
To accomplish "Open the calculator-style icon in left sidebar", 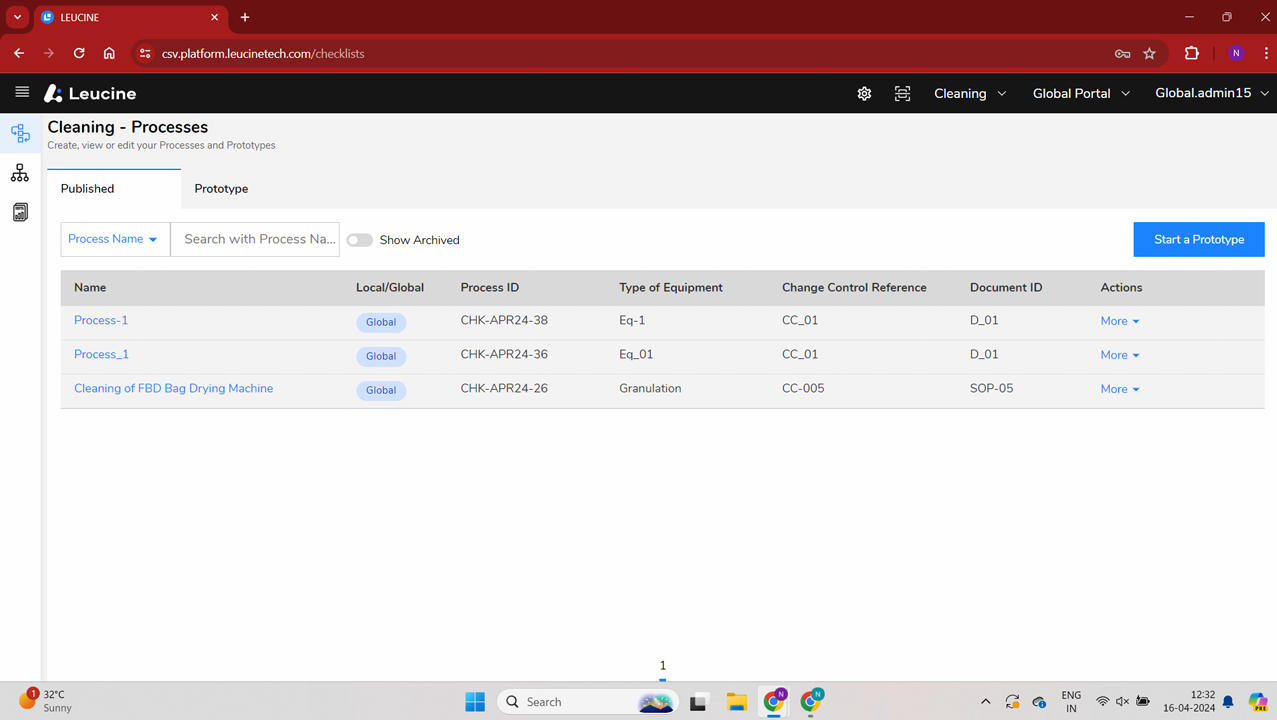I will point(20,212).
